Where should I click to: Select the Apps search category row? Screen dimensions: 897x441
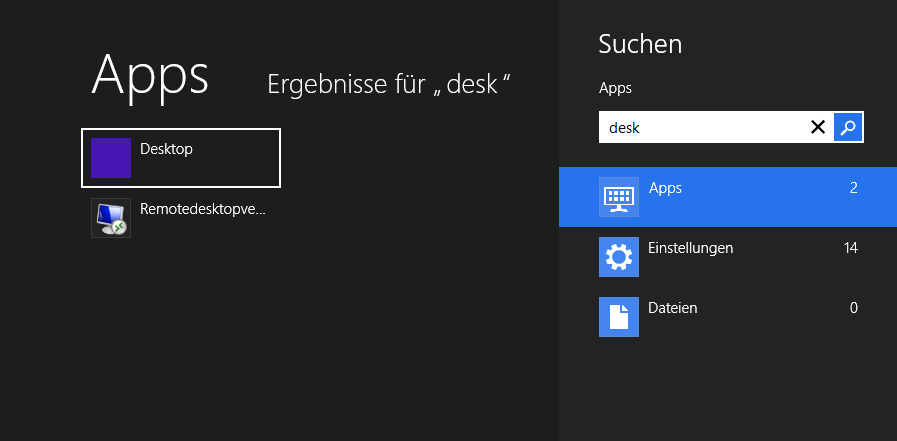point(728,197)
